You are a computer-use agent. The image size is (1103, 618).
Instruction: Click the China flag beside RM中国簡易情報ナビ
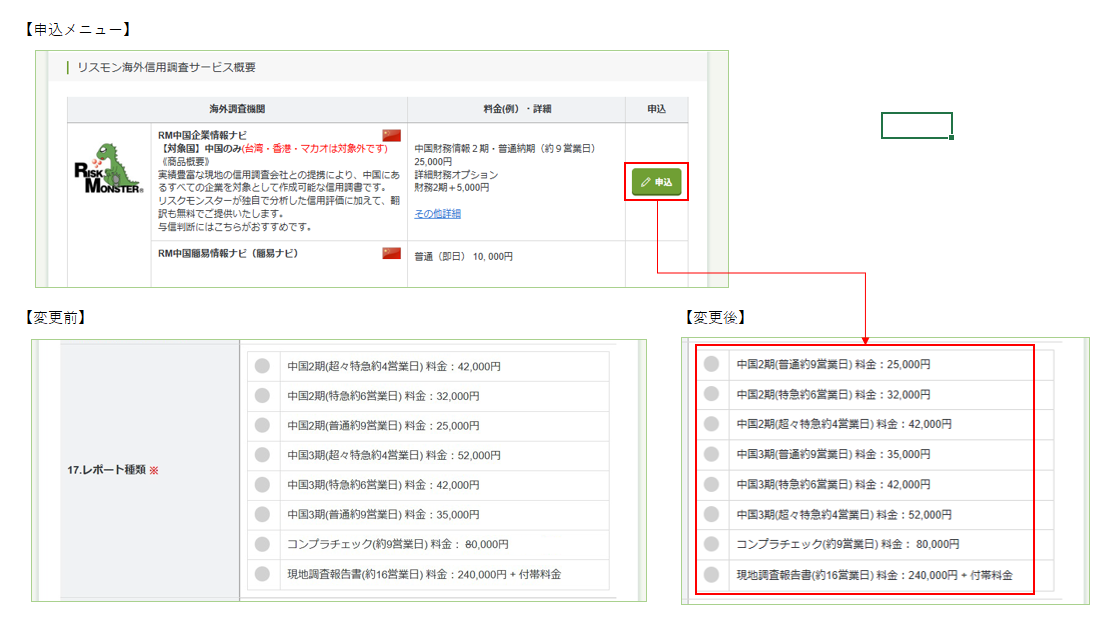click(391, 253)
